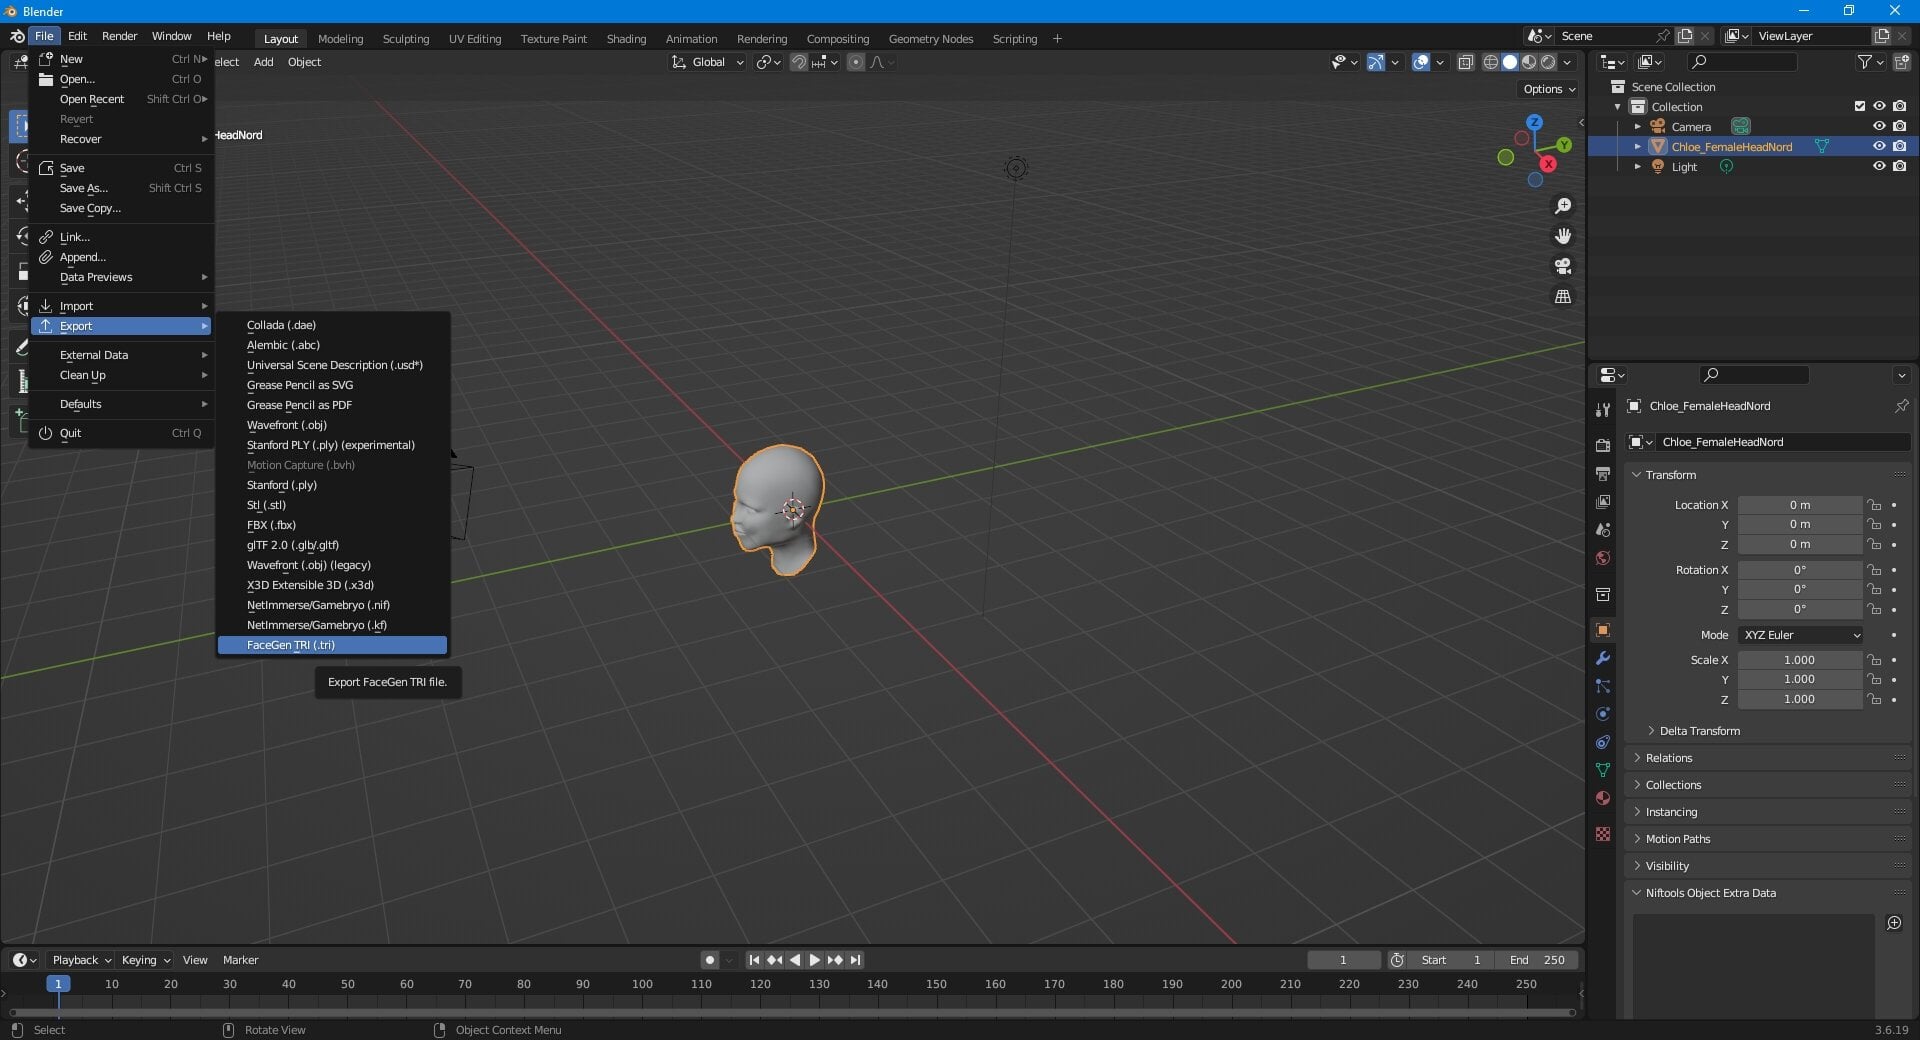Viewport: 1920px width, 1040px height.
Task: Choose FBX (.fbx) export option
Action: (x=332, y=525)
